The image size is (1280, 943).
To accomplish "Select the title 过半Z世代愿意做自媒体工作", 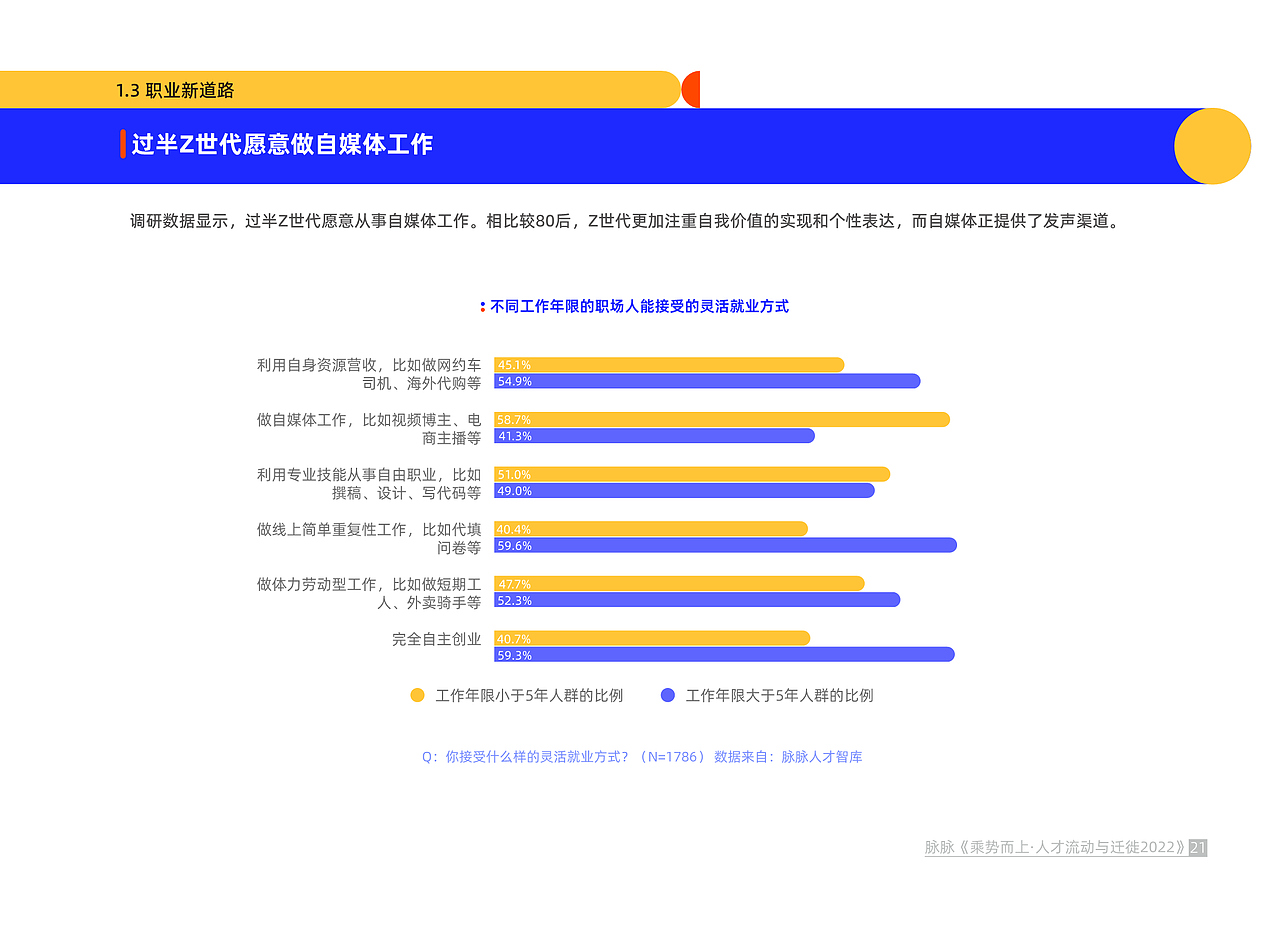I will pyautogui.click(x=281, y=144).
